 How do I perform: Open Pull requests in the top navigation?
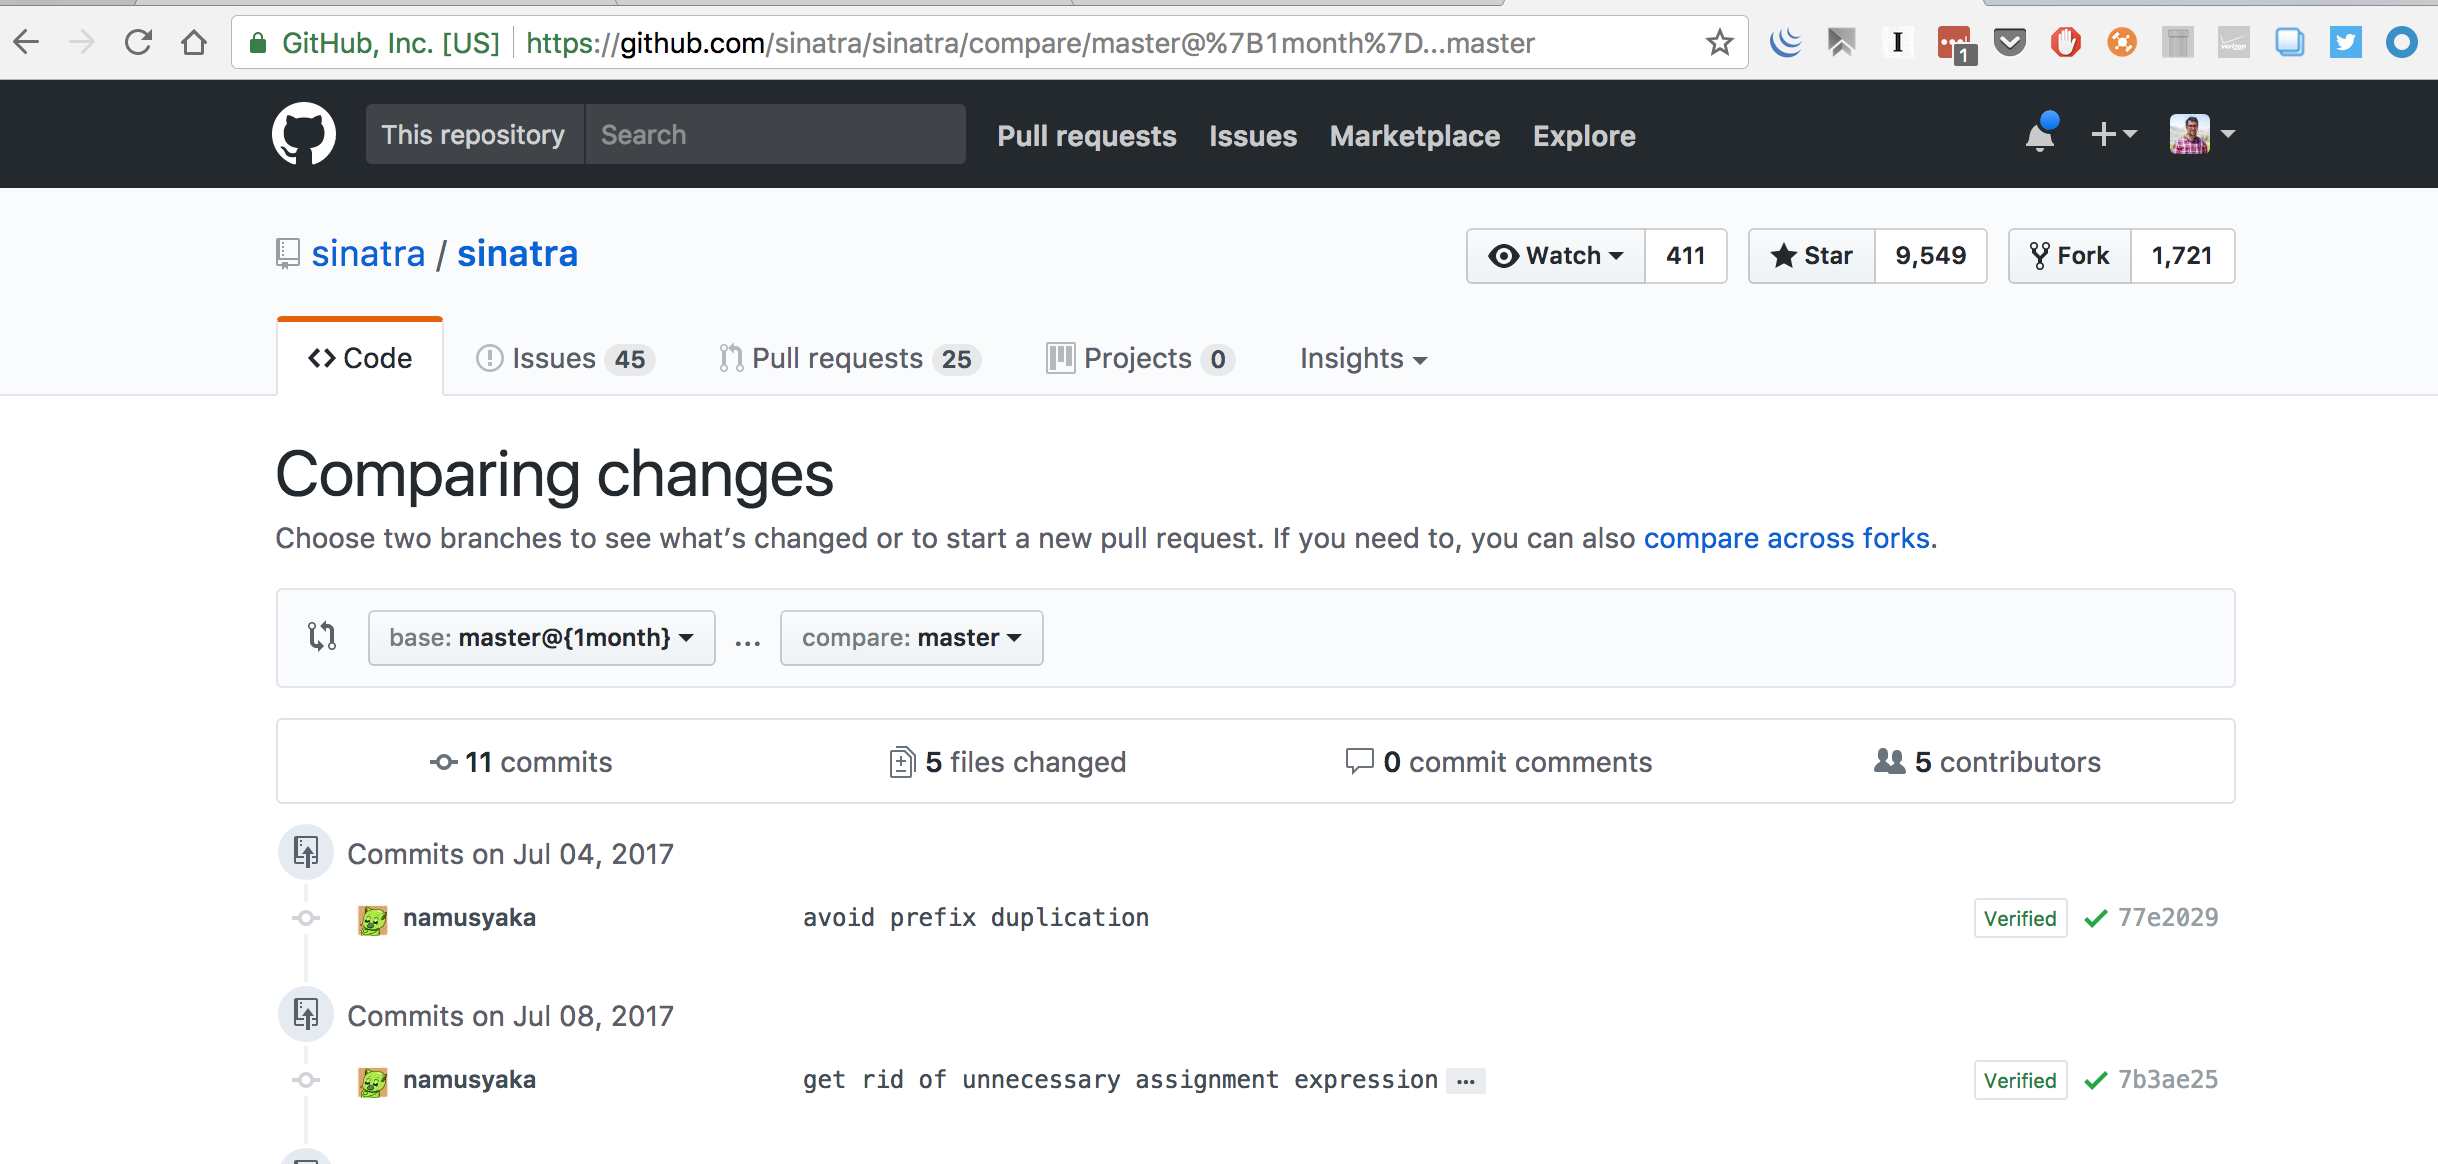click(1086, 135)
